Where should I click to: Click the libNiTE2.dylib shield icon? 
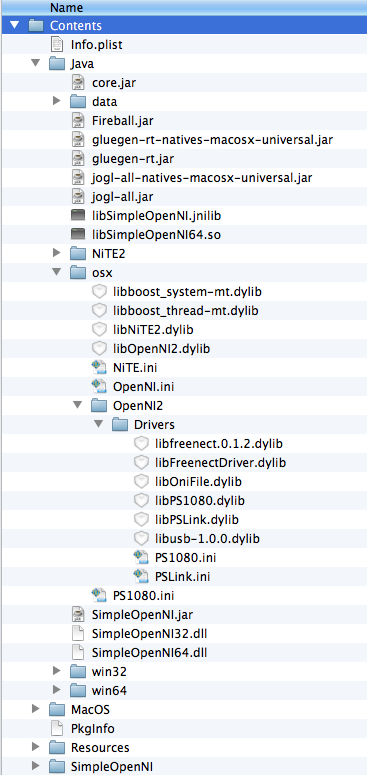[x=99, y=330]
